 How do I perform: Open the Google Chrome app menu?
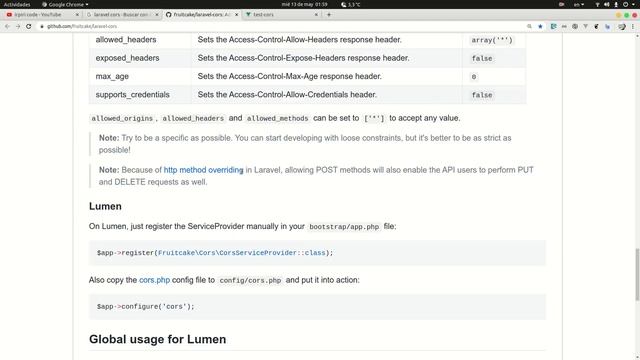click(65, 4)
